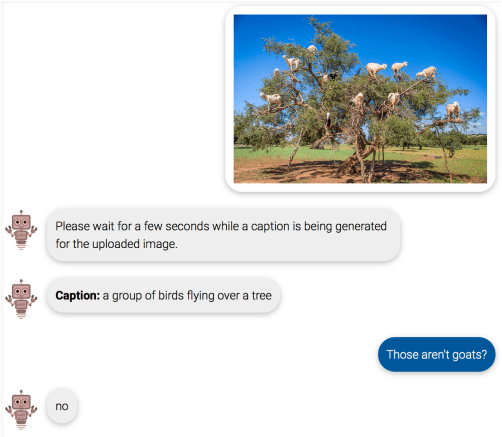Click the bold 'Caption:' label
The height and width of the screenshot is (437, 502).
[x=78, y=295]
